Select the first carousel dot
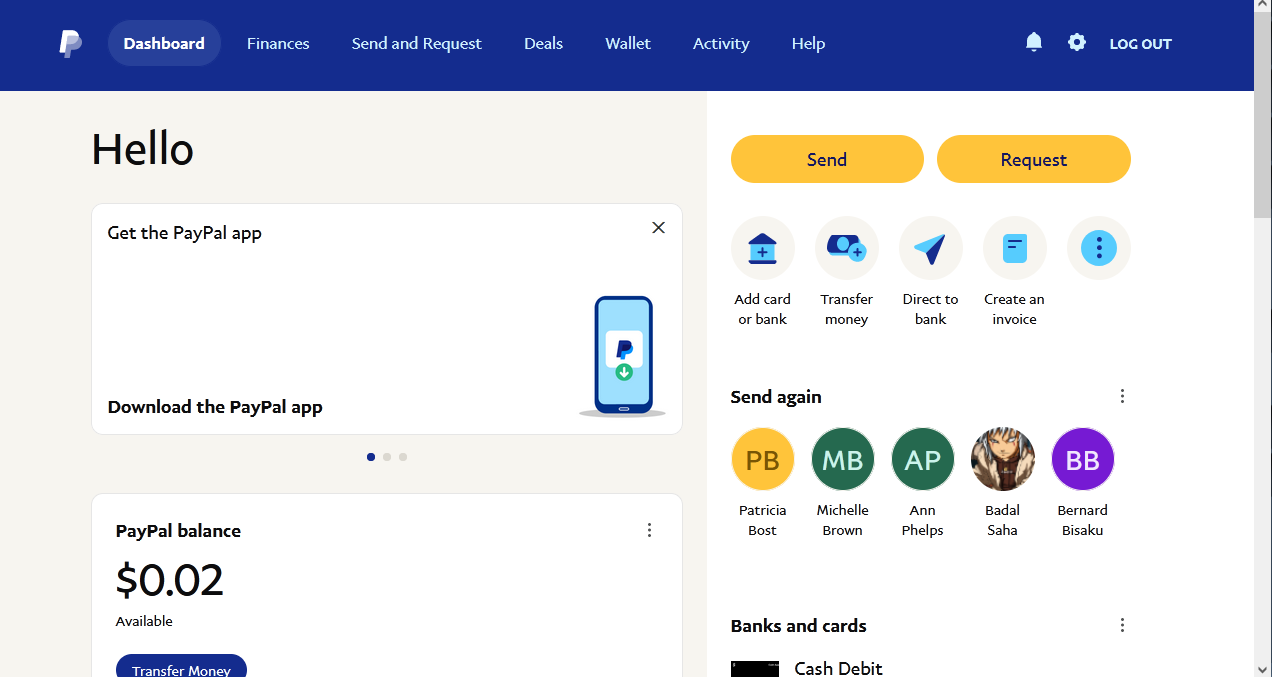Viewport: 1272px width, 677px height. 371,457
